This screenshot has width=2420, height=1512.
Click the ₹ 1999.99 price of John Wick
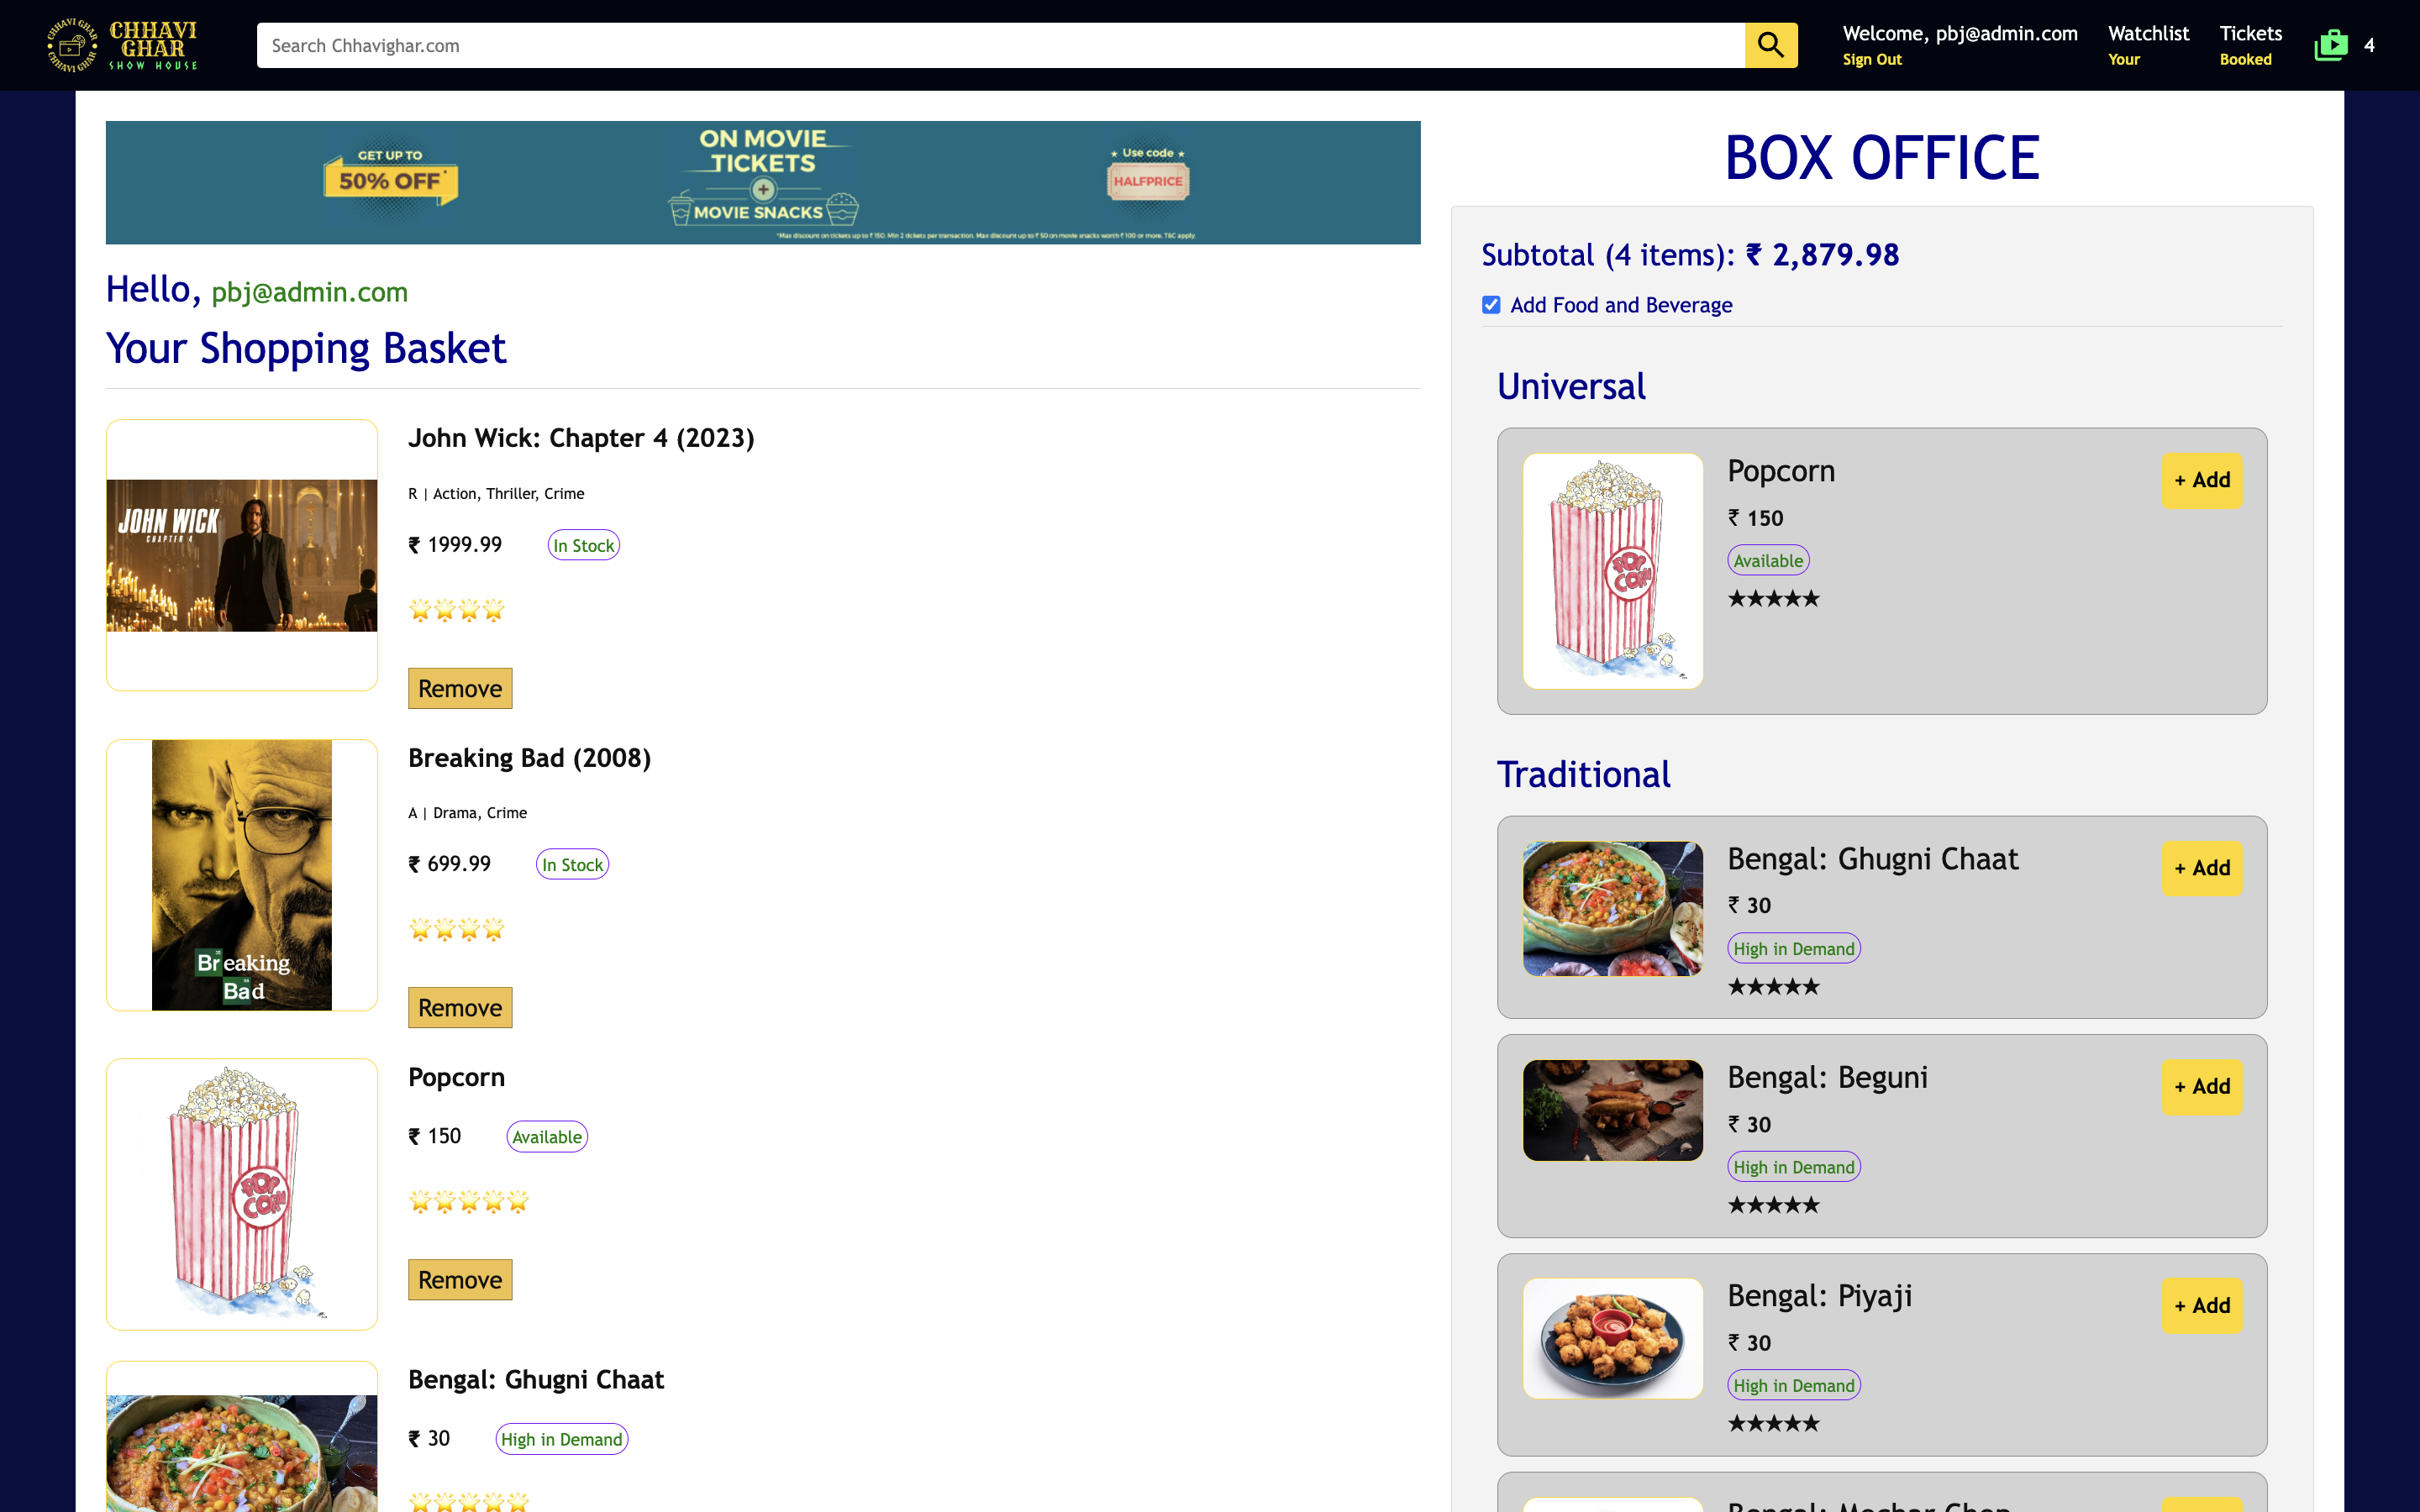tap(455, 545)
